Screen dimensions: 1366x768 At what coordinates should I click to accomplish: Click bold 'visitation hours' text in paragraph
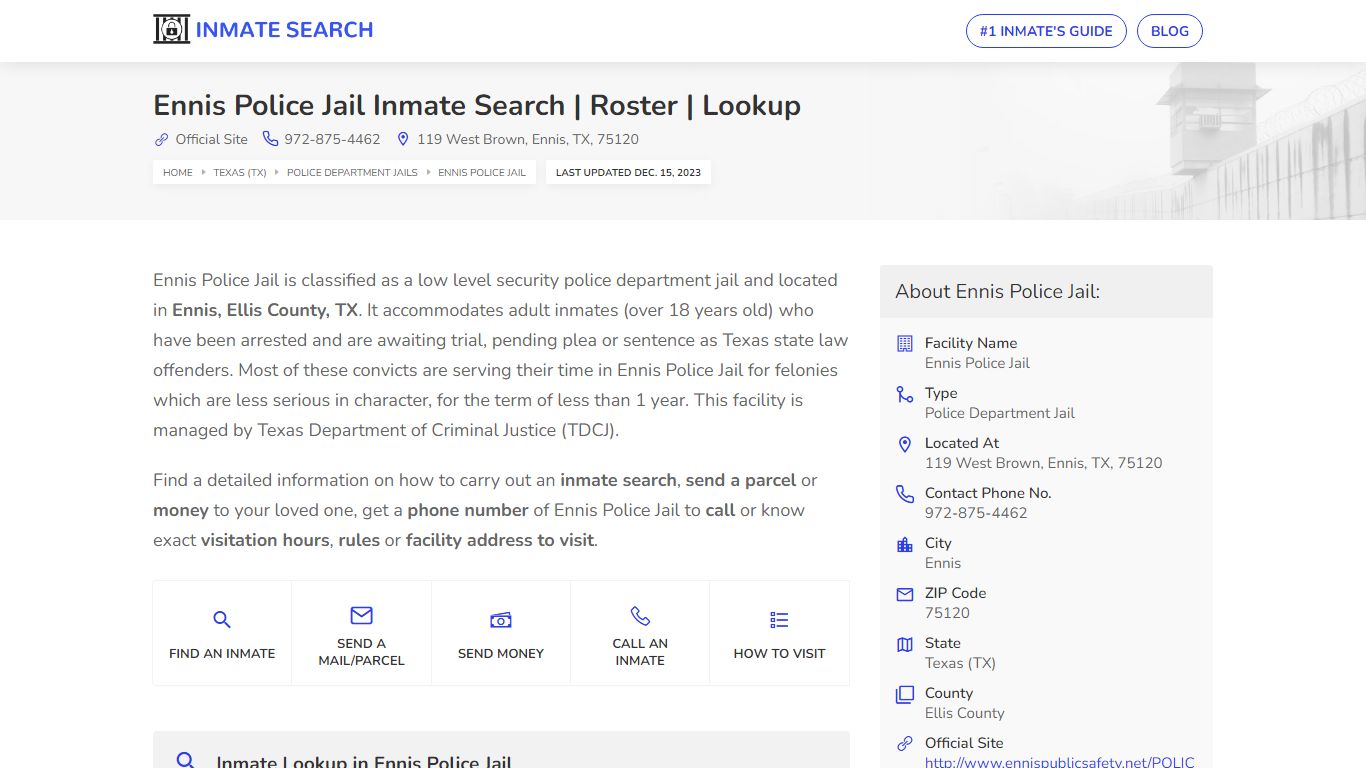click(265, 540)
